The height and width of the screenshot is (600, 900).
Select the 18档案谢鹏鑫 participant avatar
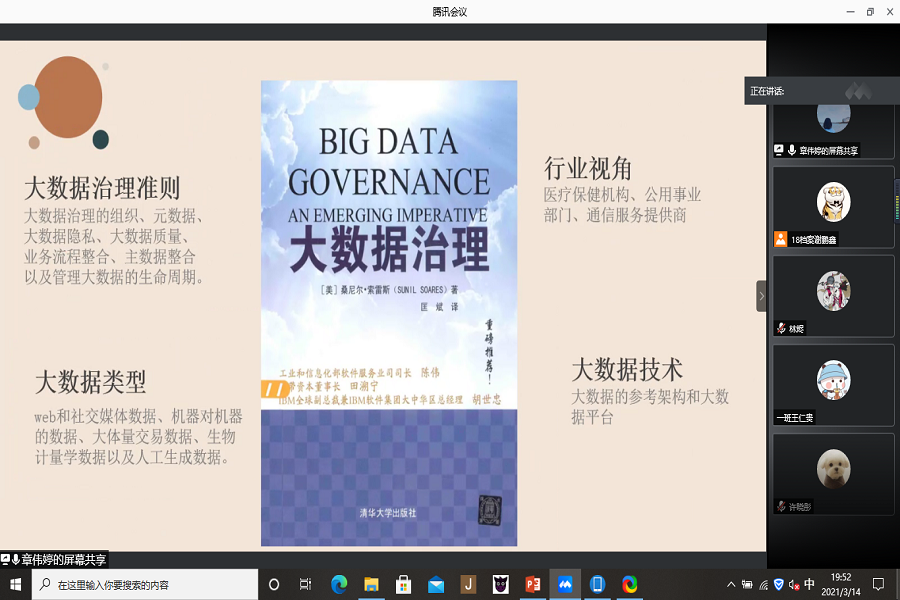[x=833, y=202]
